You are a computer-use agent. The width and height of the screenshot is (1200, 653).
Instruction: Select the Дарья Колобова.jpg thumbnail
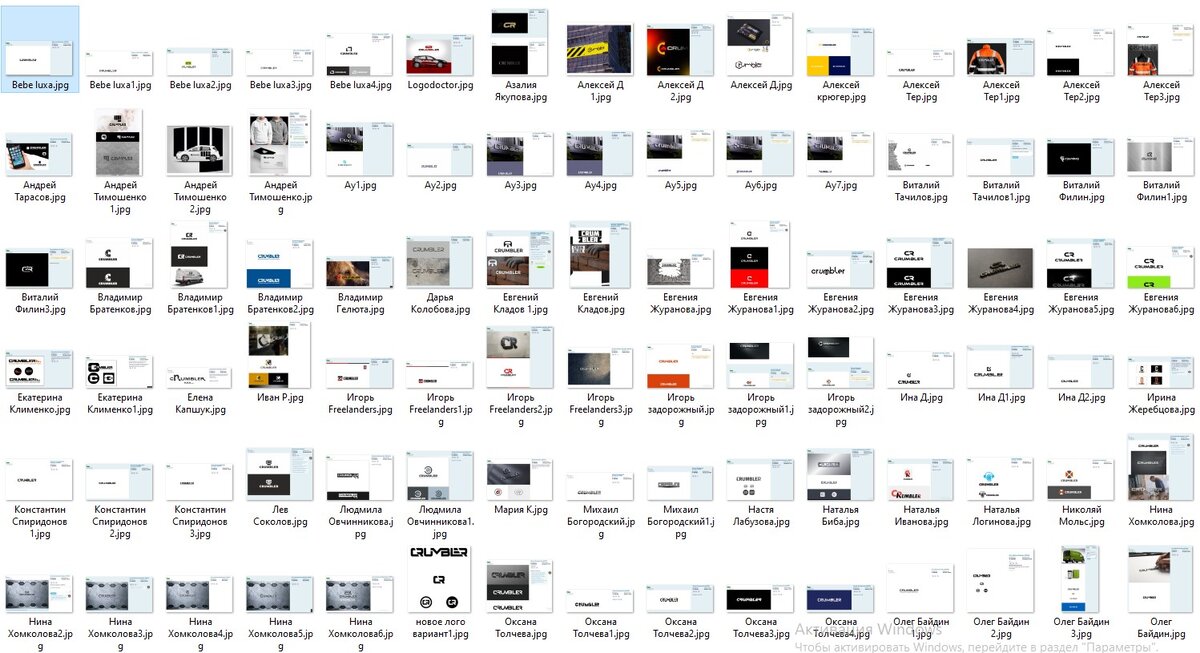coord(440,261)
